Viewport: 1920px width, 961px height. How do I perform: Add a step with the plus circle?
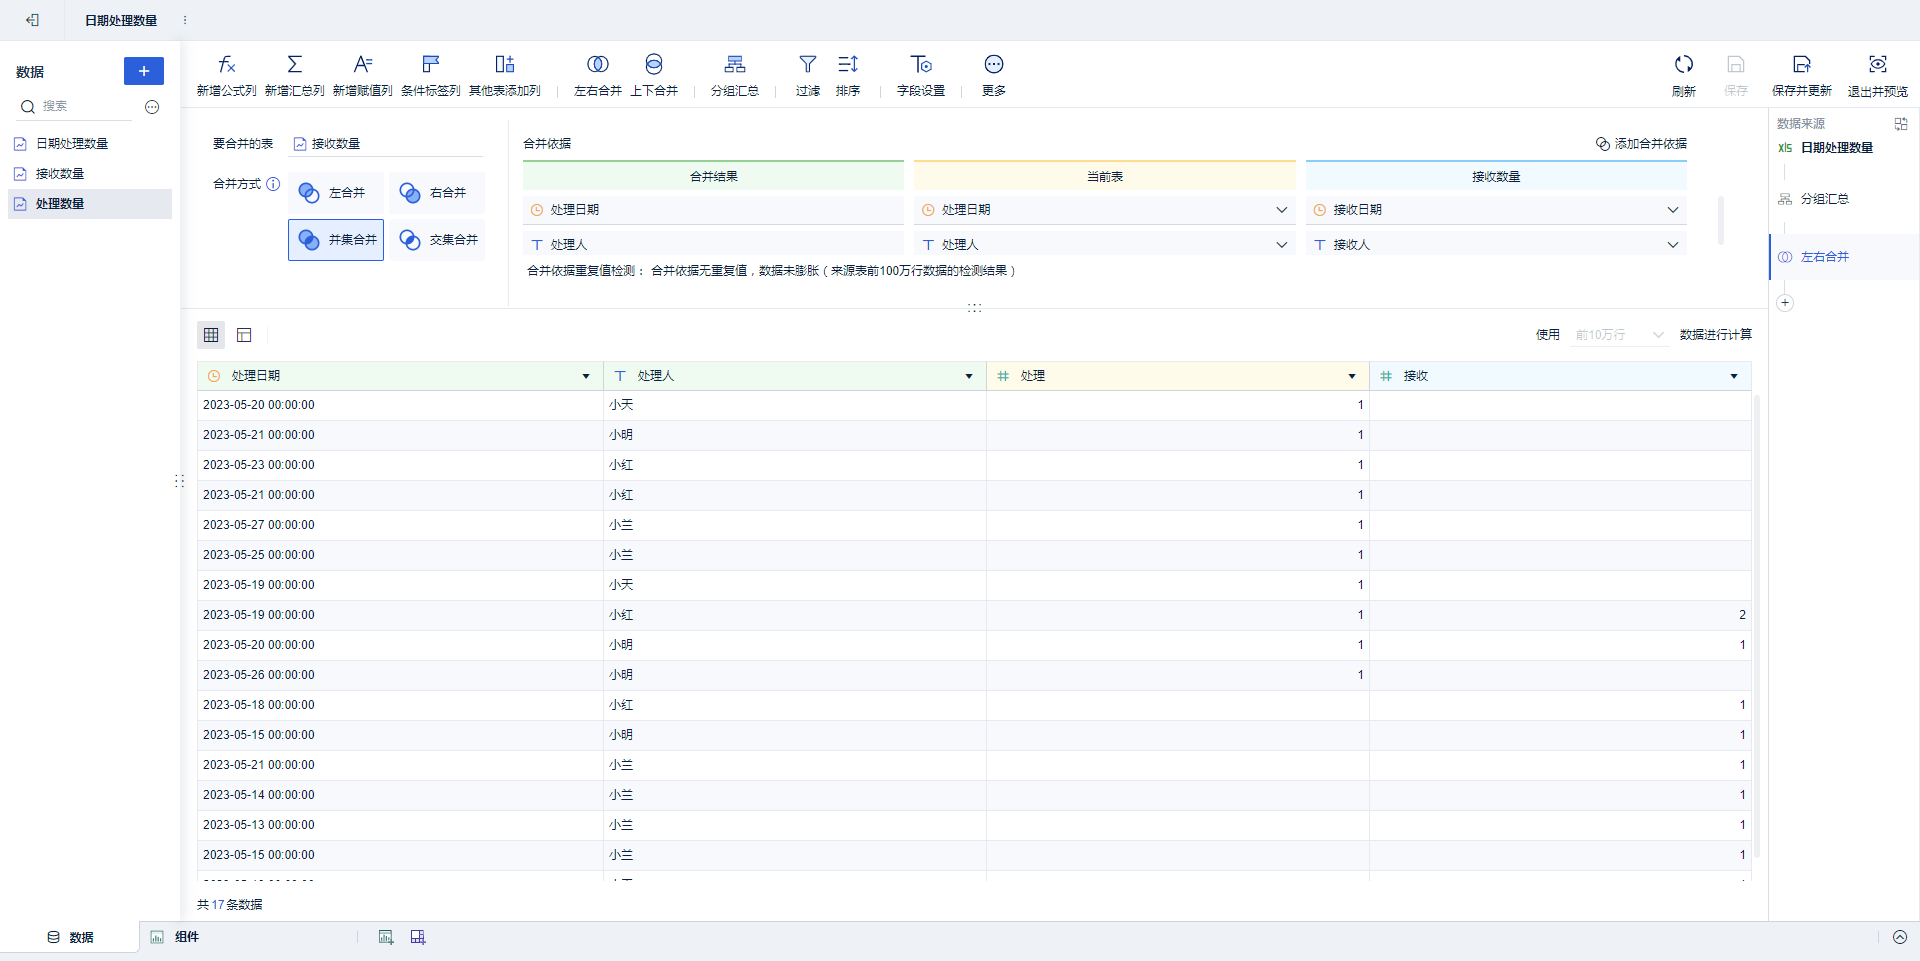(x=1785, y=303)
